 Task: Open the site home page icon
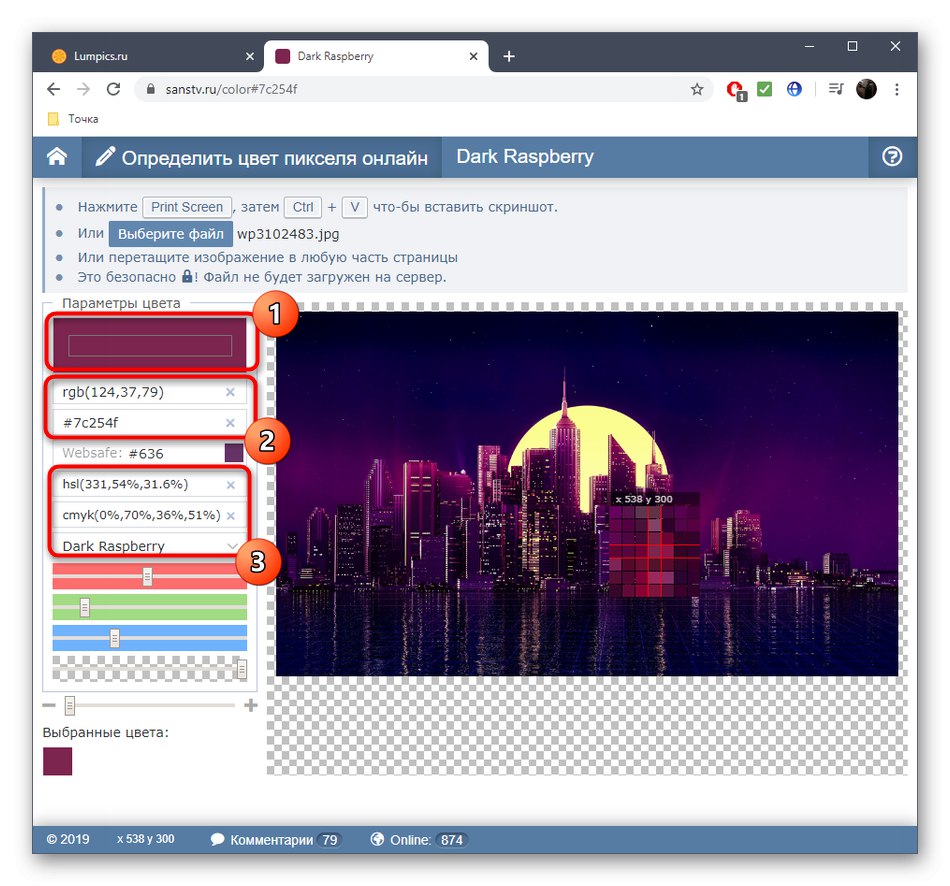[x=57, y=157]
